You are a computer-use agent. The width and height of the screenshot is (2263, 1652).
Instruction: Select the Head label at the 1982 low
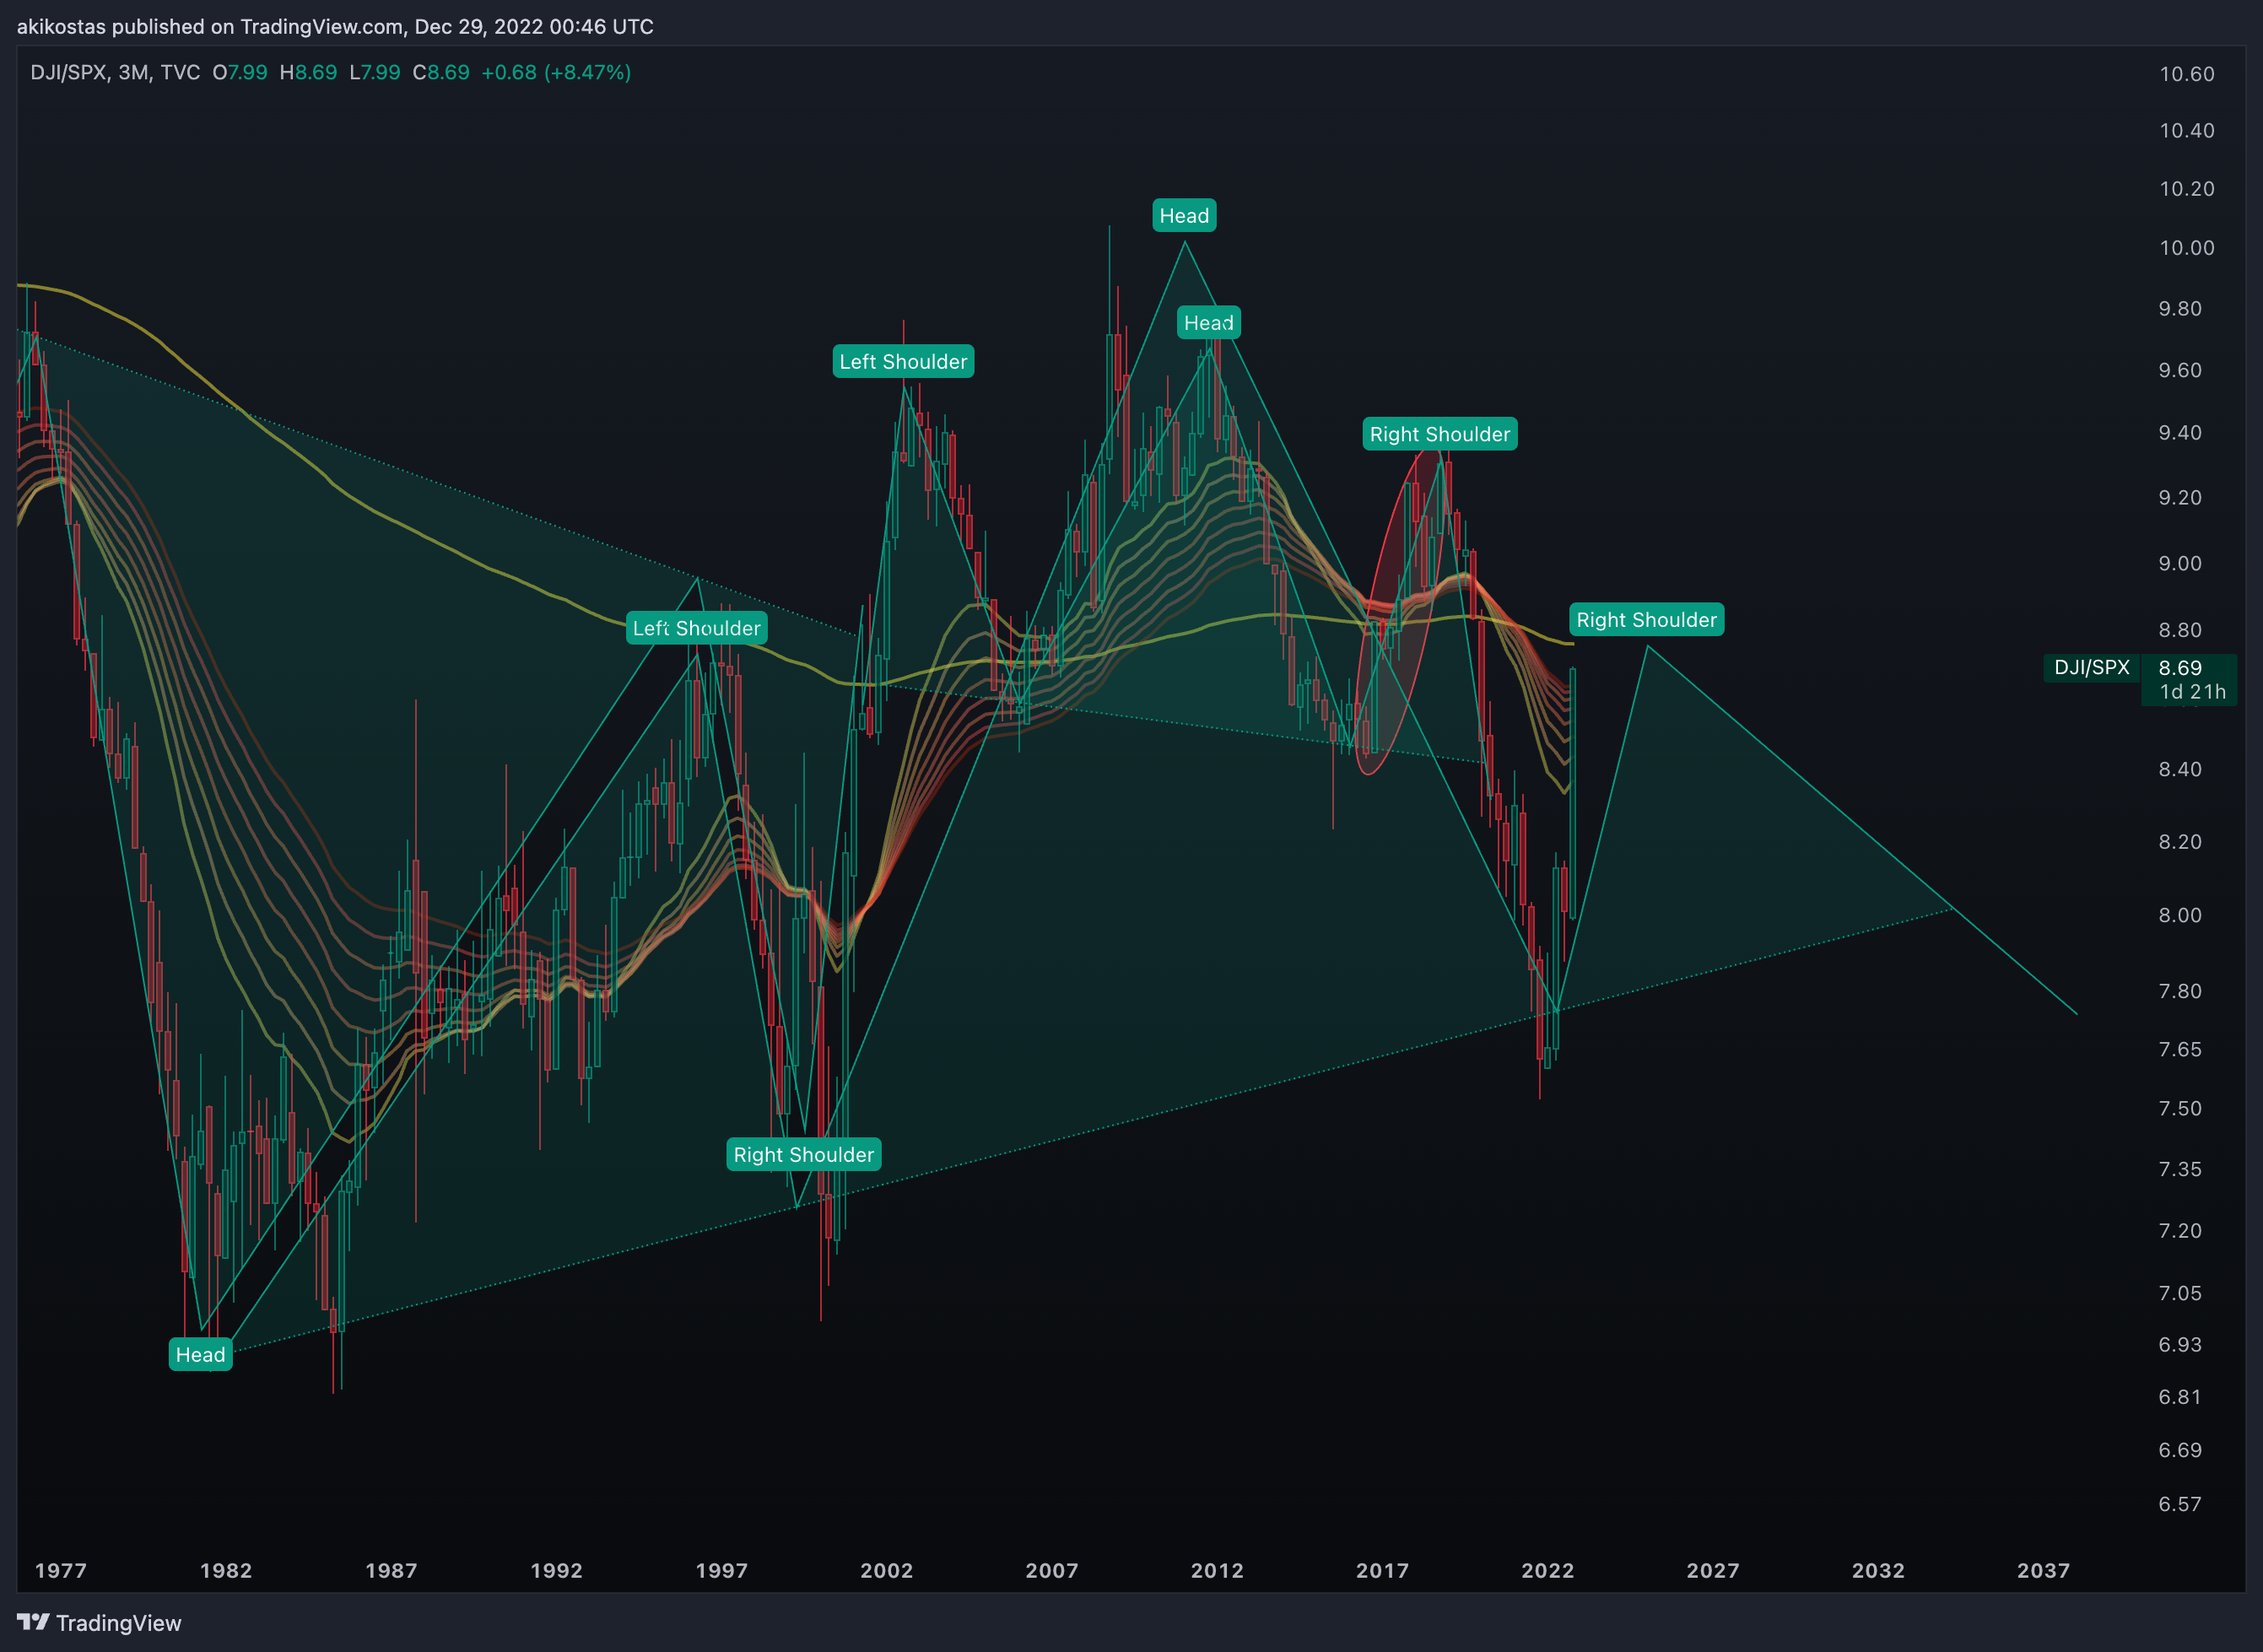click(200, 1354)
